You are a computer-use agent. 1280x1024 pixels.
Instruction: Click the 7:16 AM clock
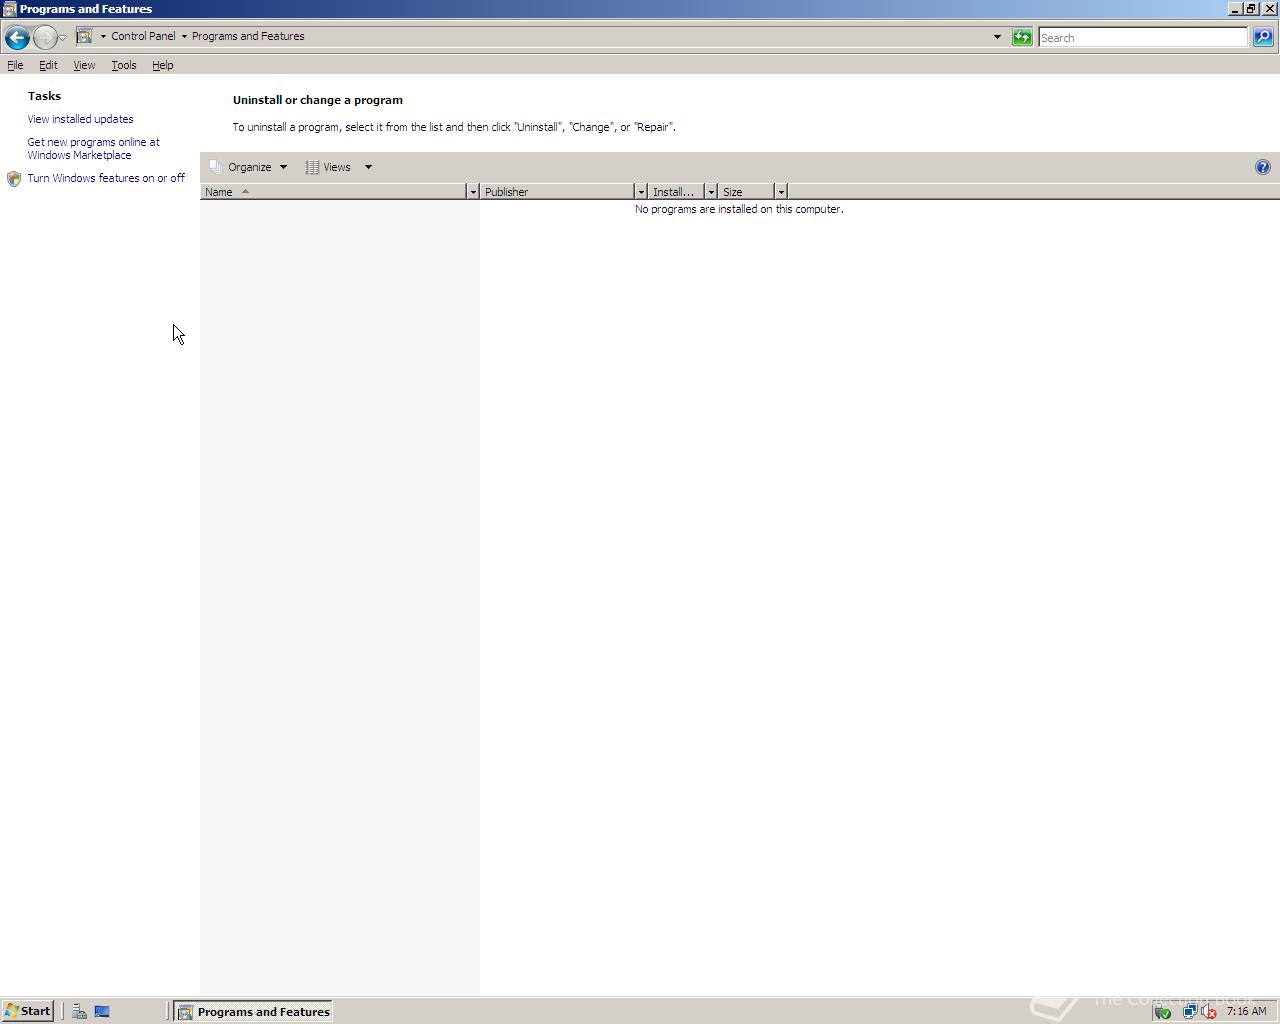(x=1246, y=1012)
